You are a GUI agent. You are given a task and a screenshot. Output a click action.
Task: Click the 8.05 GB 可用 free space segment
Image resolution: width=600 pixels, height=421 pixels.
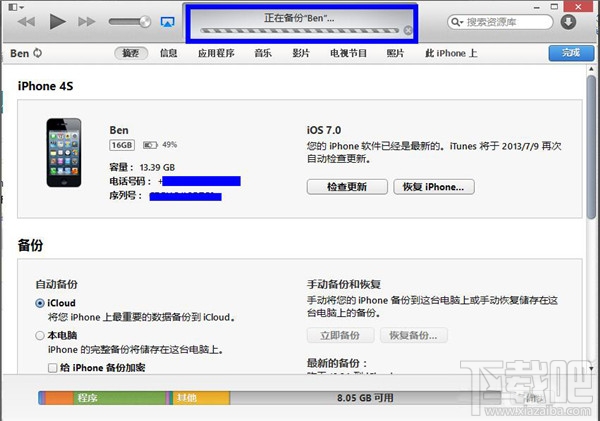click(365, 398)
